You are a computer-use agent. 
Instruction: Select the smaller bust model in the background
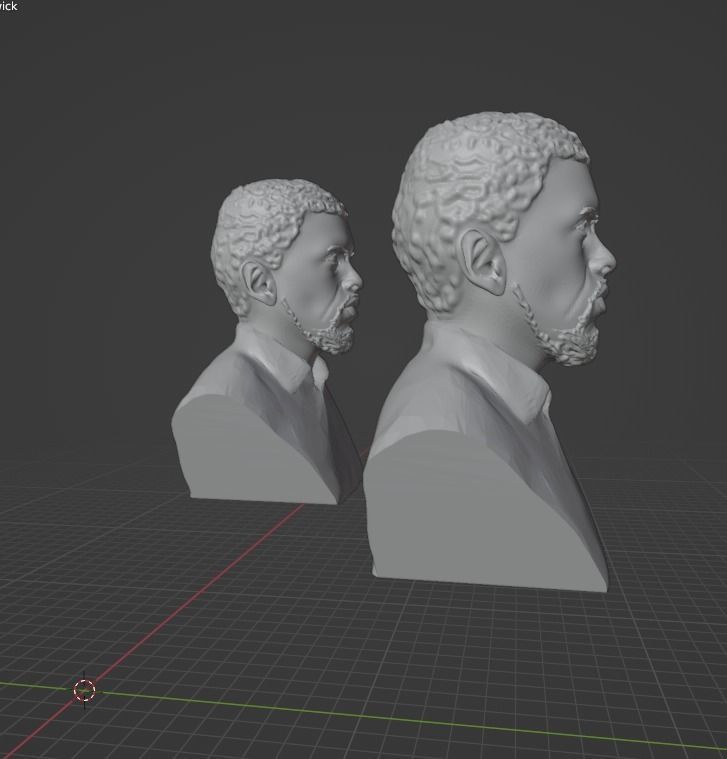point(267,341)
